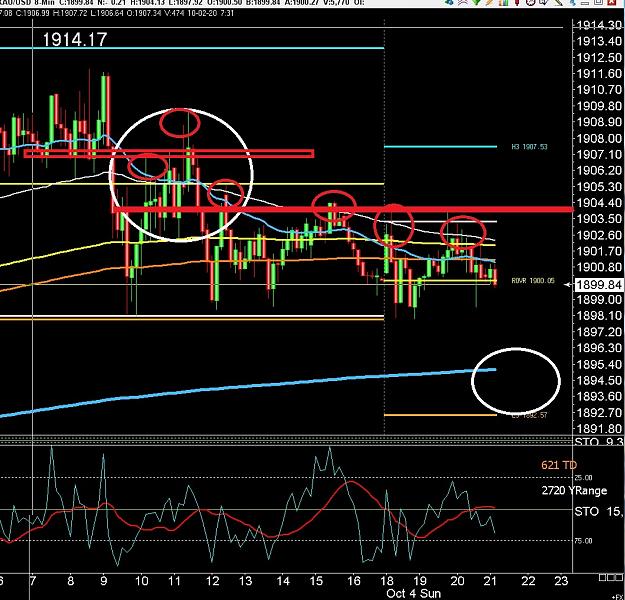This screenshot has height=600, width=625.
Task: Click the 1902.60 price axis label
Action: click(599, 235)
